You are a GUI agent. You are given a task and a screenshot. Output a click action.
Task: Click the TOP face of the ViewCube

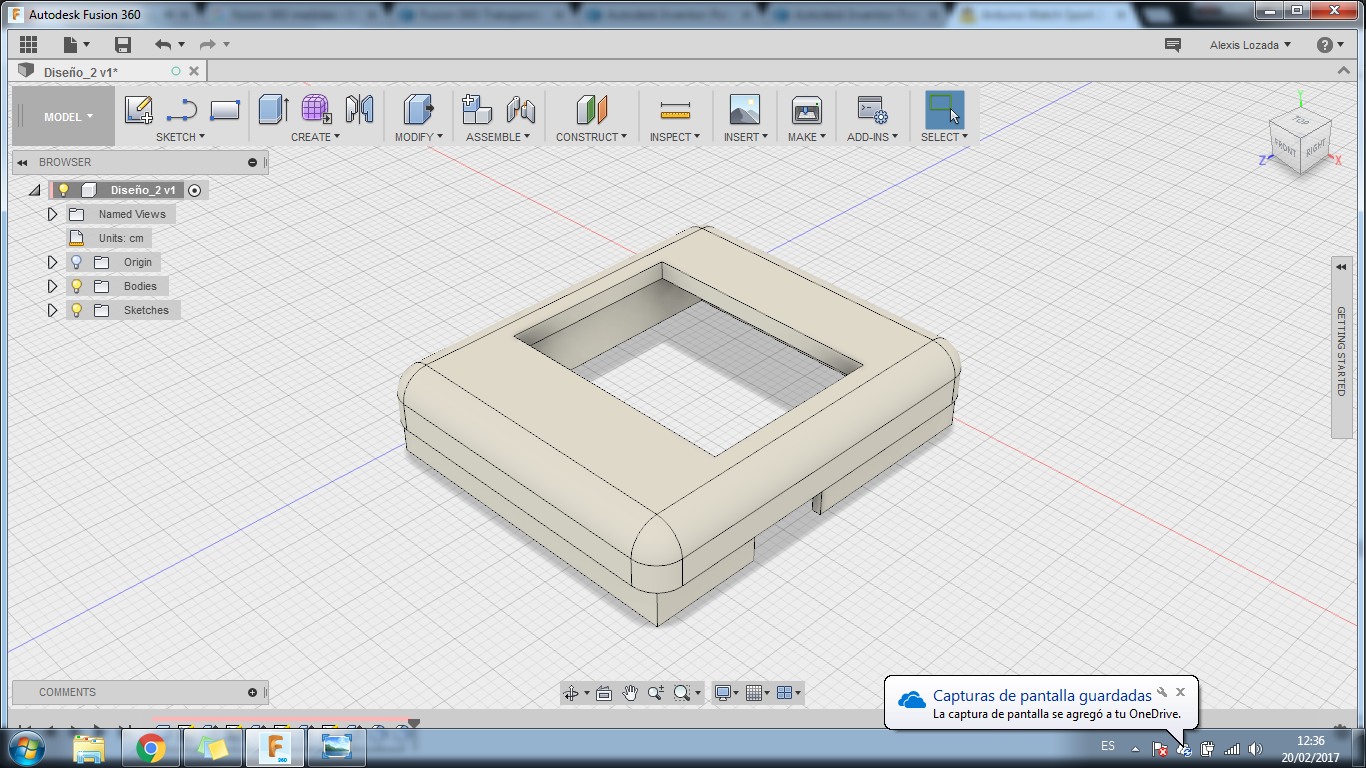(x=1301, y=120)
